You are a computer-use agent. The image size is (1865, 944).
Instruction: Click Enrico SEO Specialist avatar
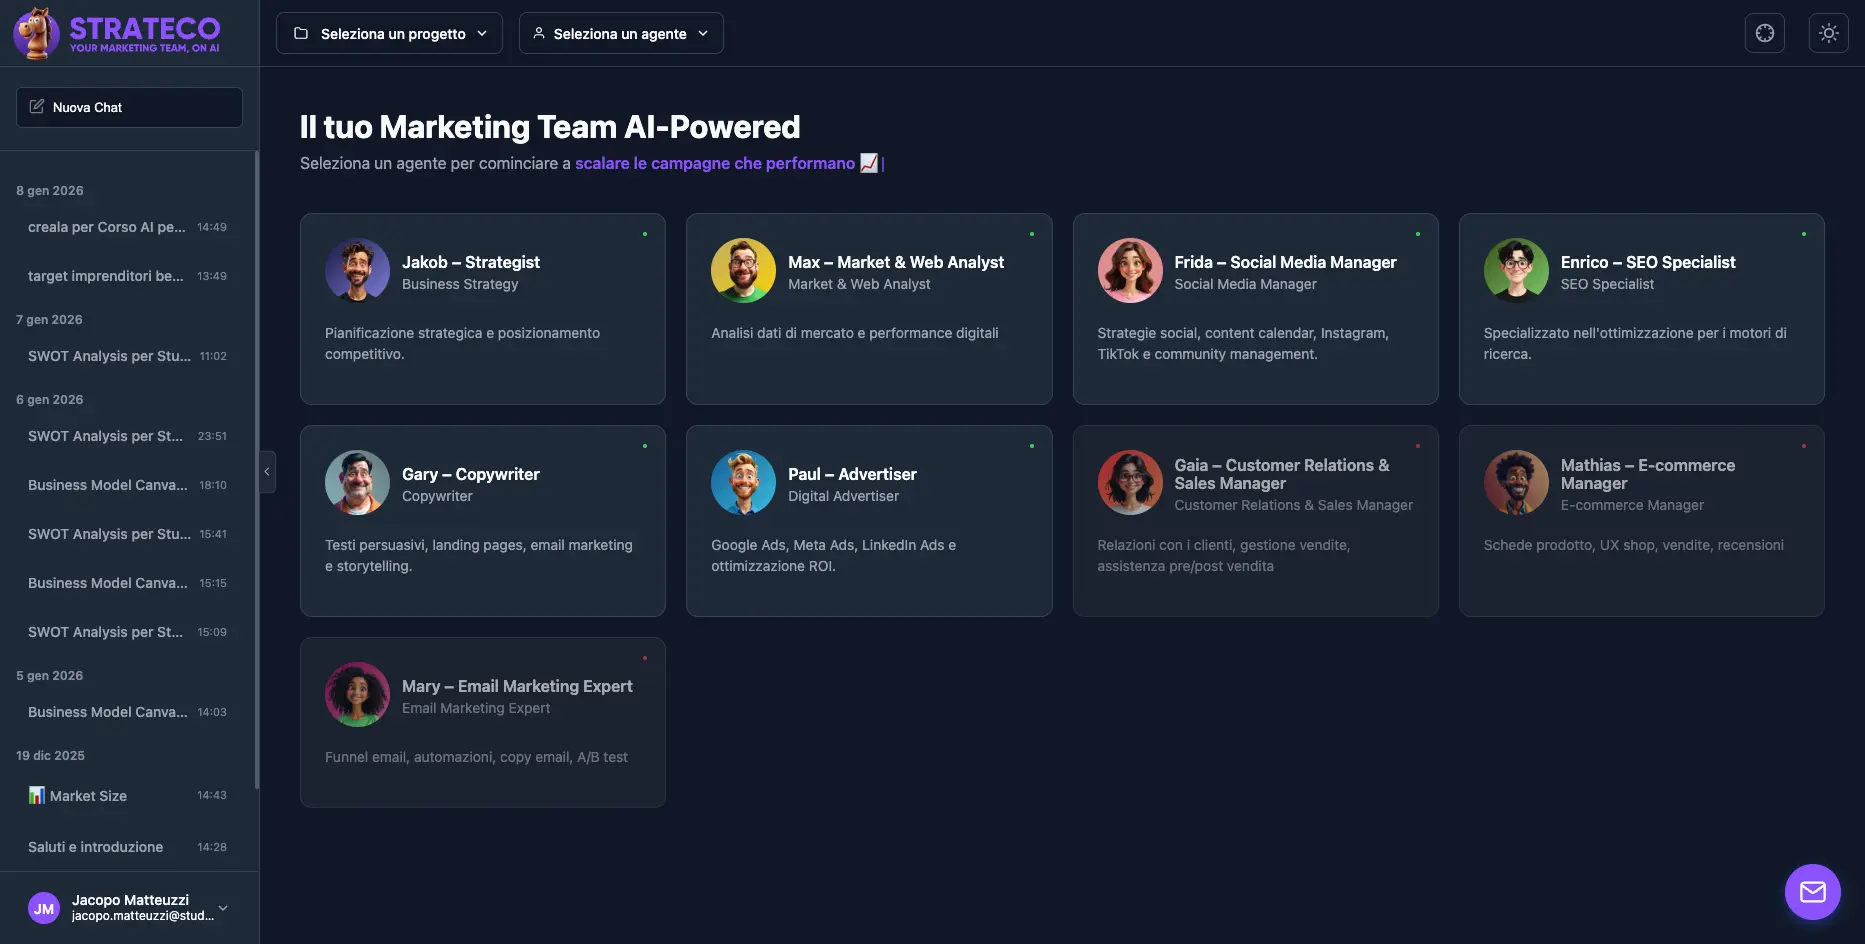1516,270
